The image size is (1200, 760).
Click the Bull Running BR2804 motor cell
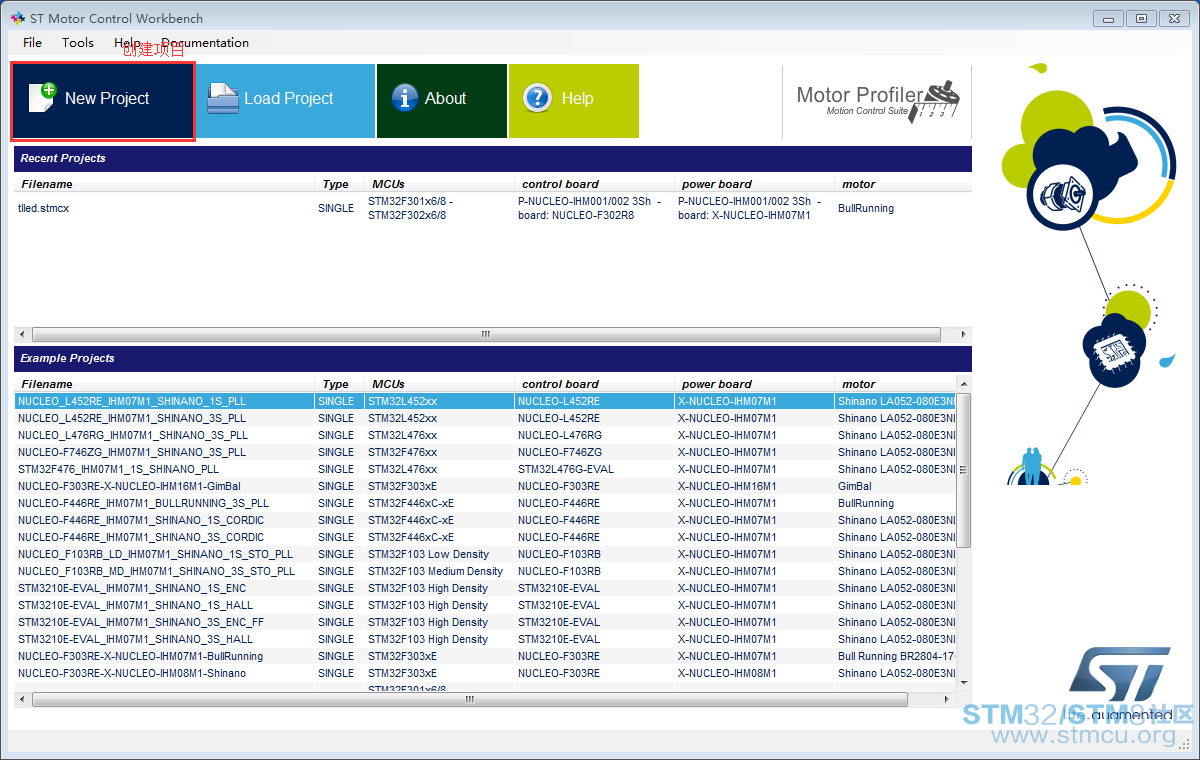(896, 656)
